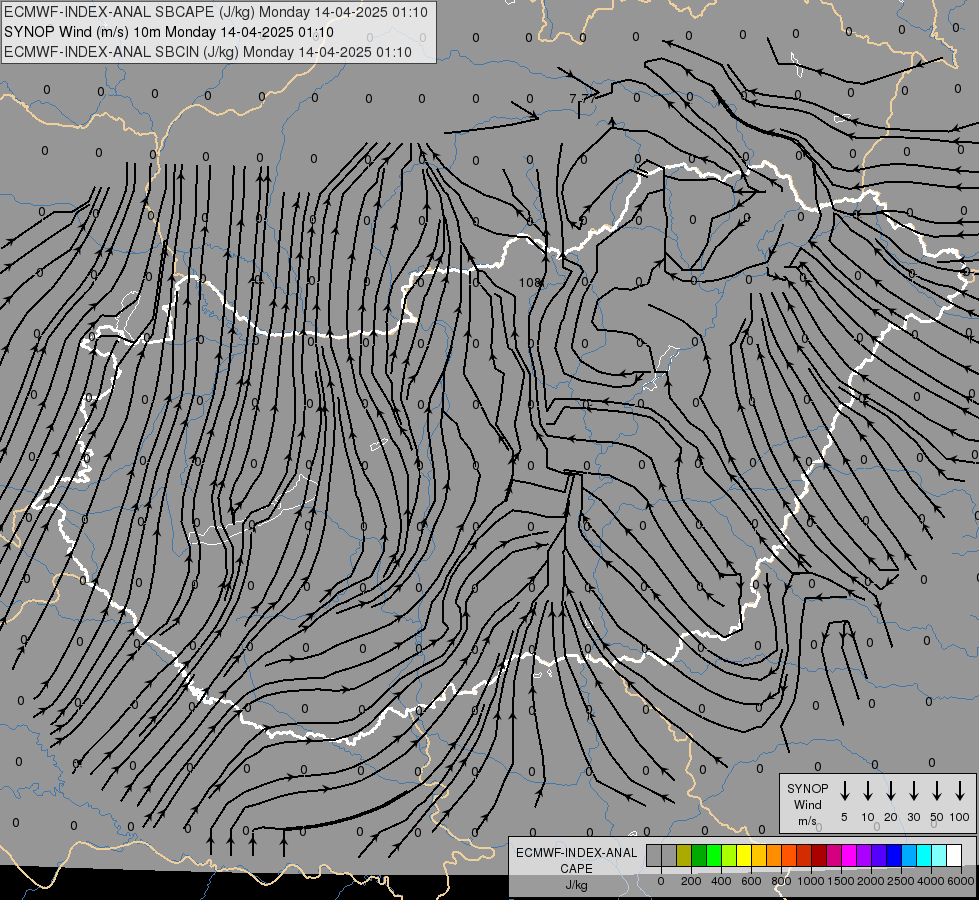Pick the sky blue swatch after 2500

point(908,855)
